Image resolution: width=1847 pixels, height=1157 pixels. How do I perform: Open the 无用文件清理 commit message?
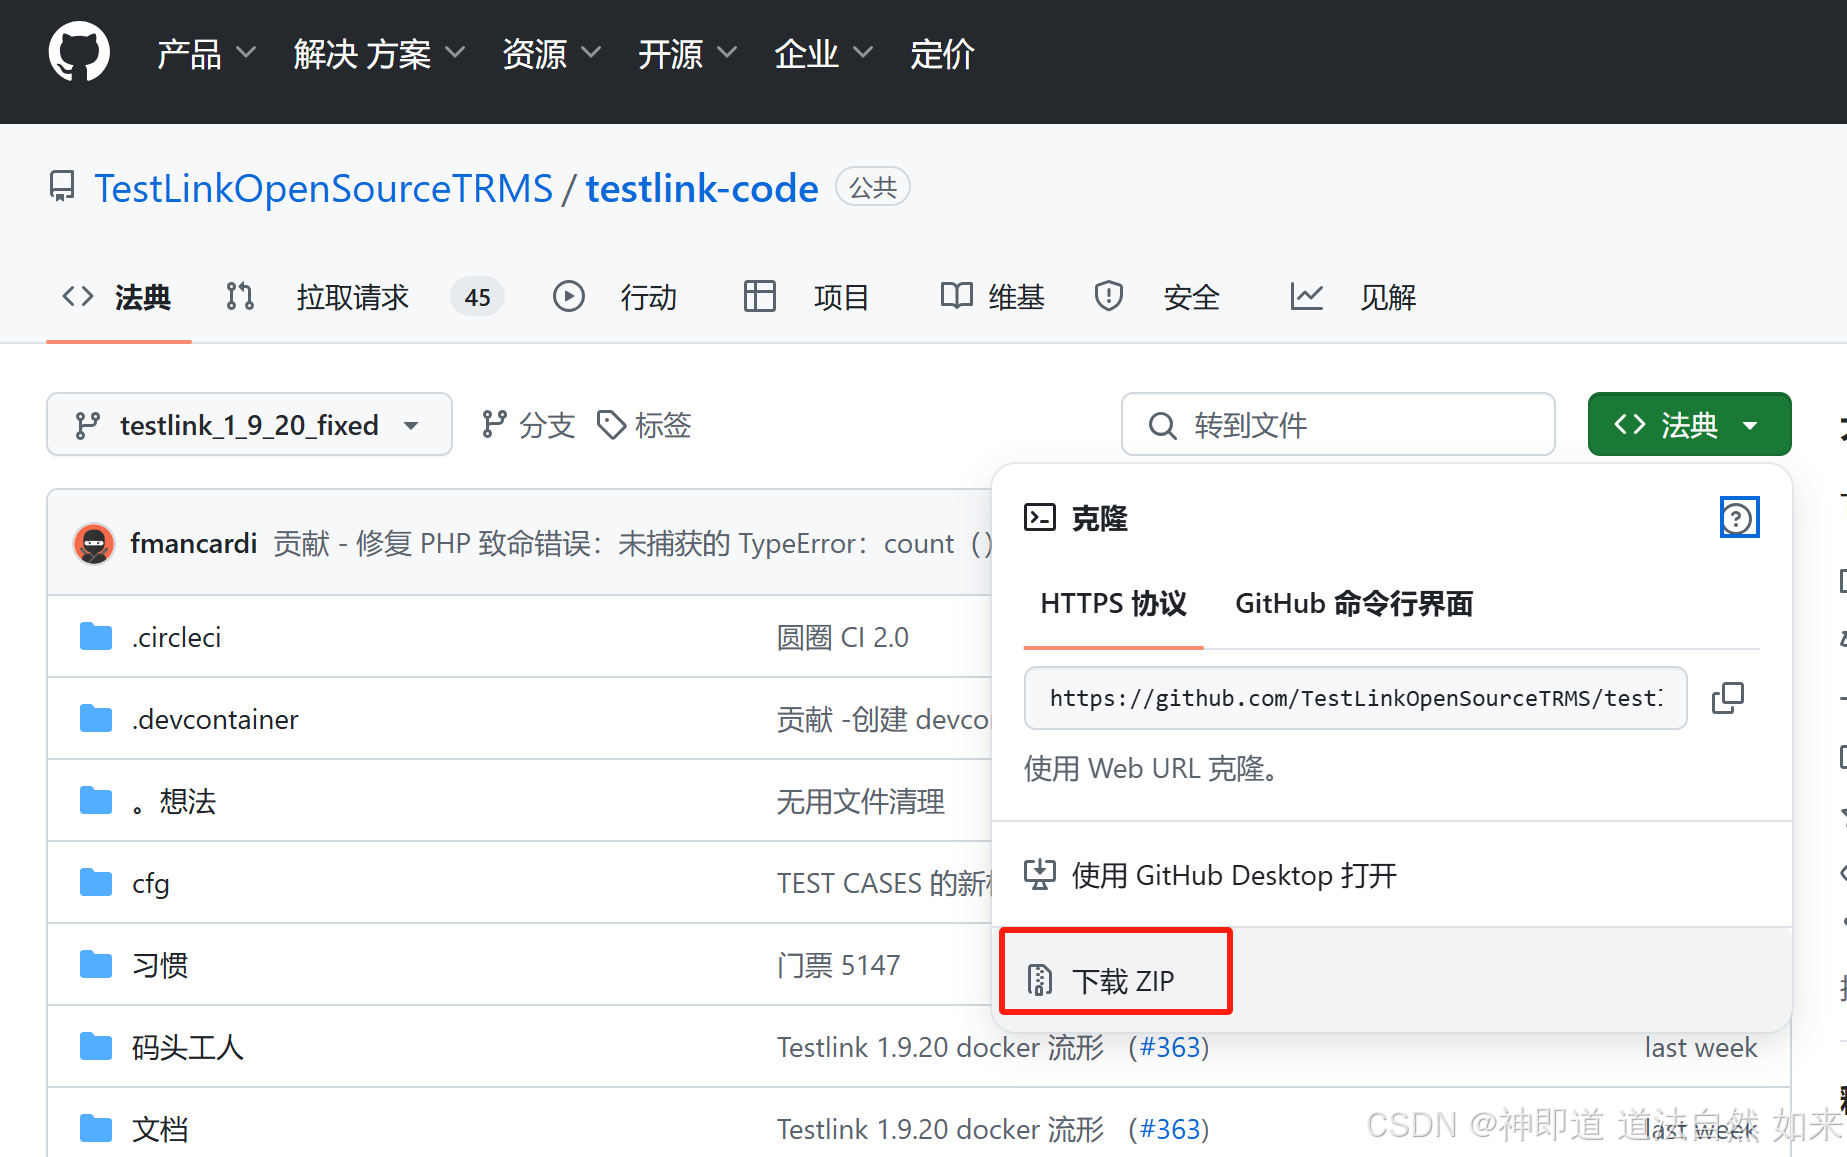pyautogui.click(x=861, y=801)
